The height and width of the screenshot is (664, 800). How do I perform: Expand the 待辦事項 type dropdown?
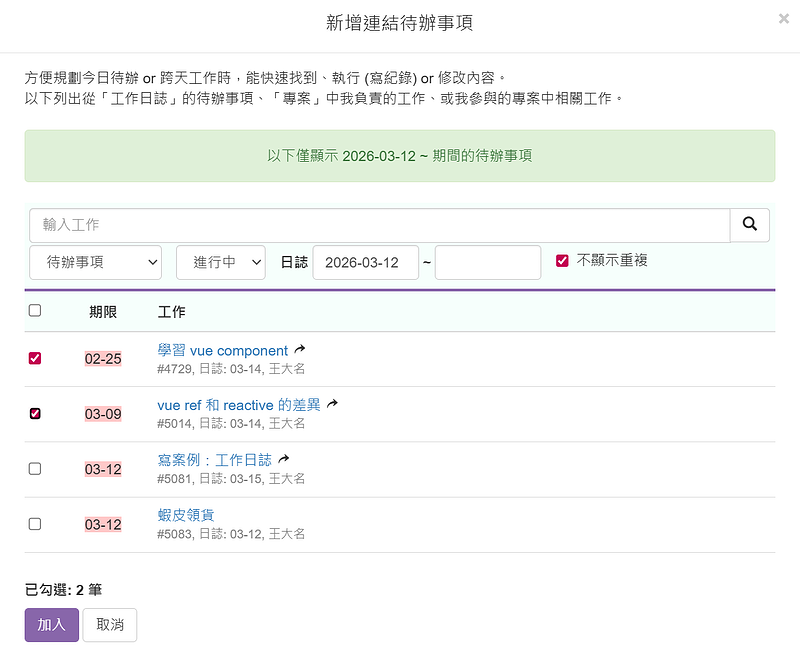(96, 262)
